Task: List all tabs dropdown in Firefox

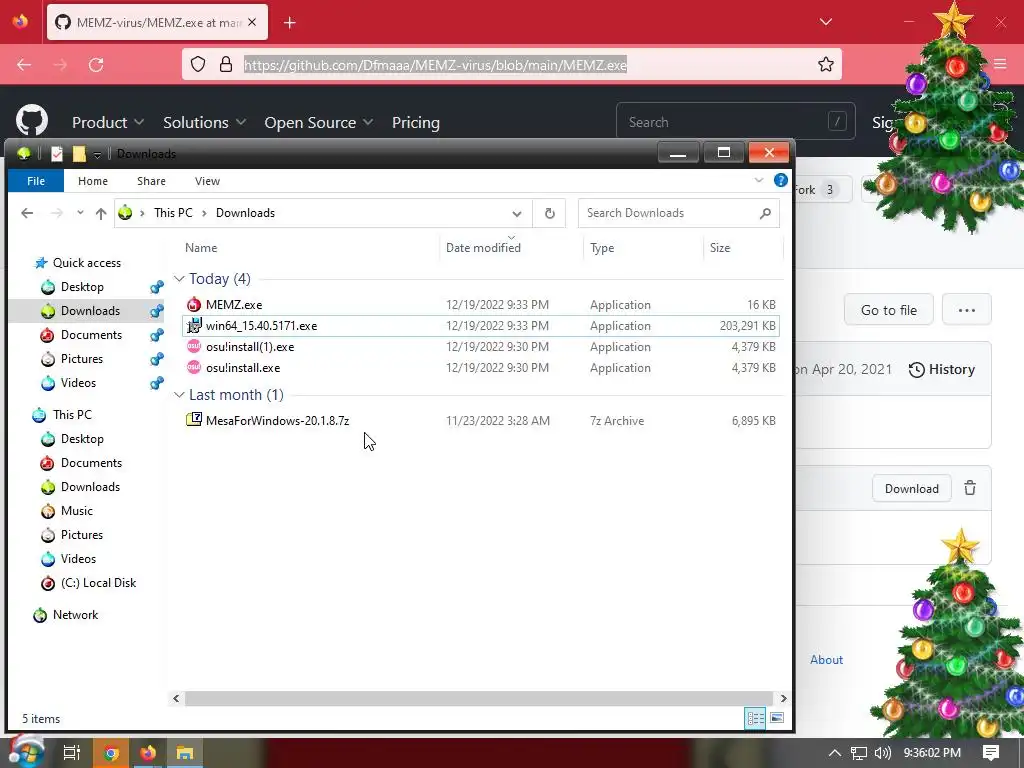Action: point(825,22)
